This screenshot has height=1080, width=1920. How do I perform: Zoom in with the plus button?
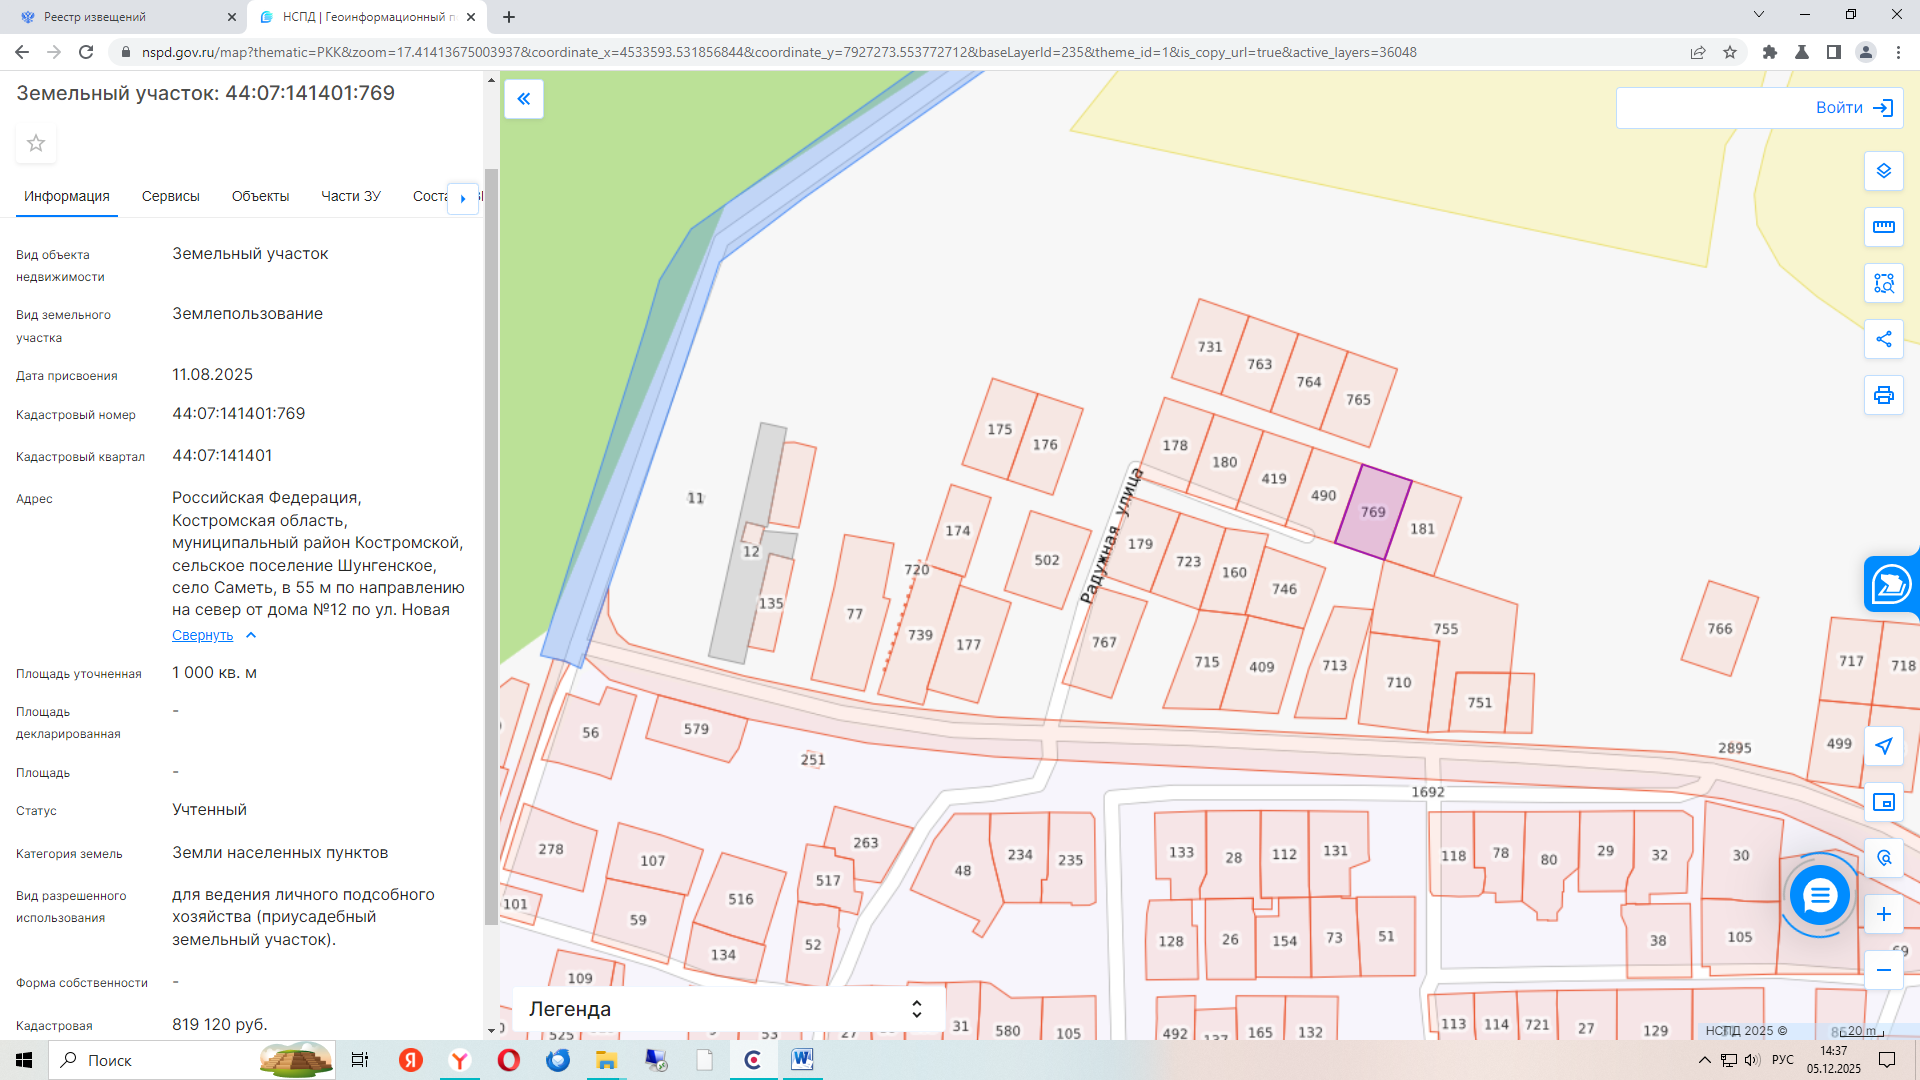click(x=1883, y=914)
